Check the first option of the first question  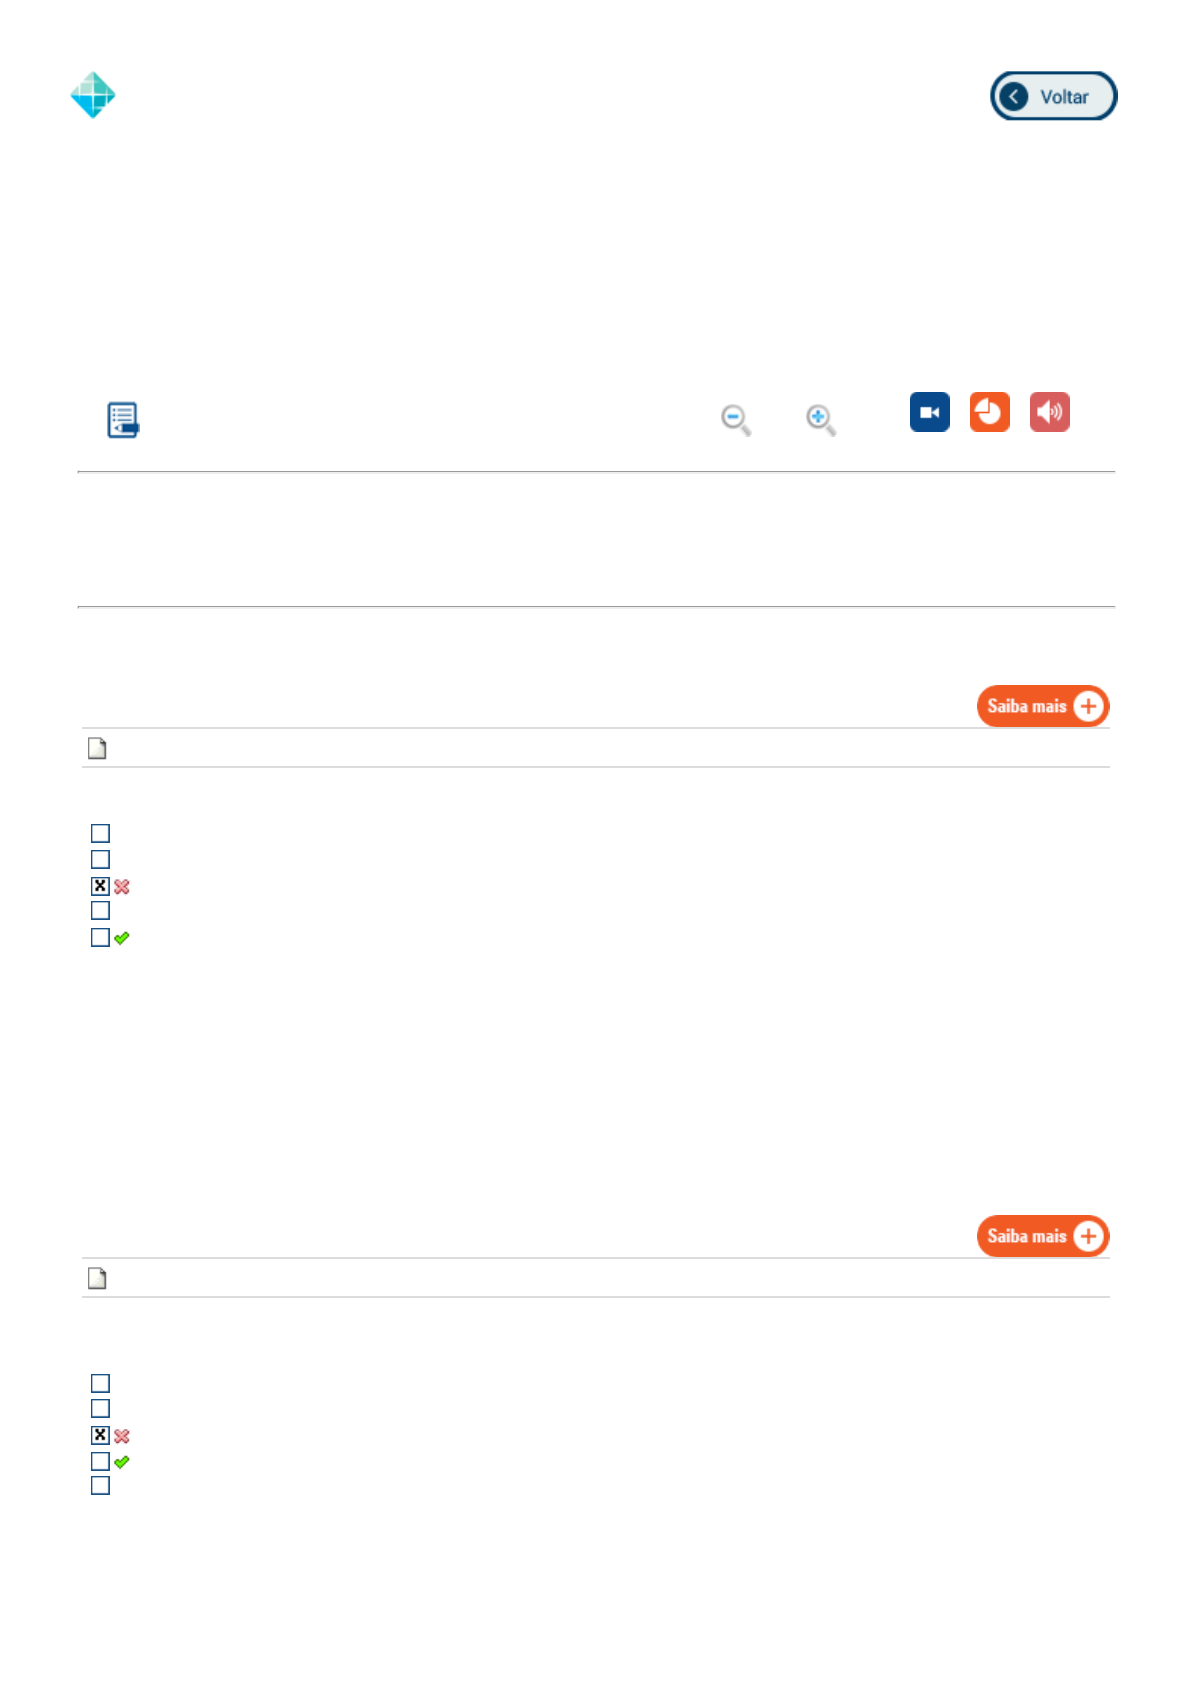pos(100,833)
